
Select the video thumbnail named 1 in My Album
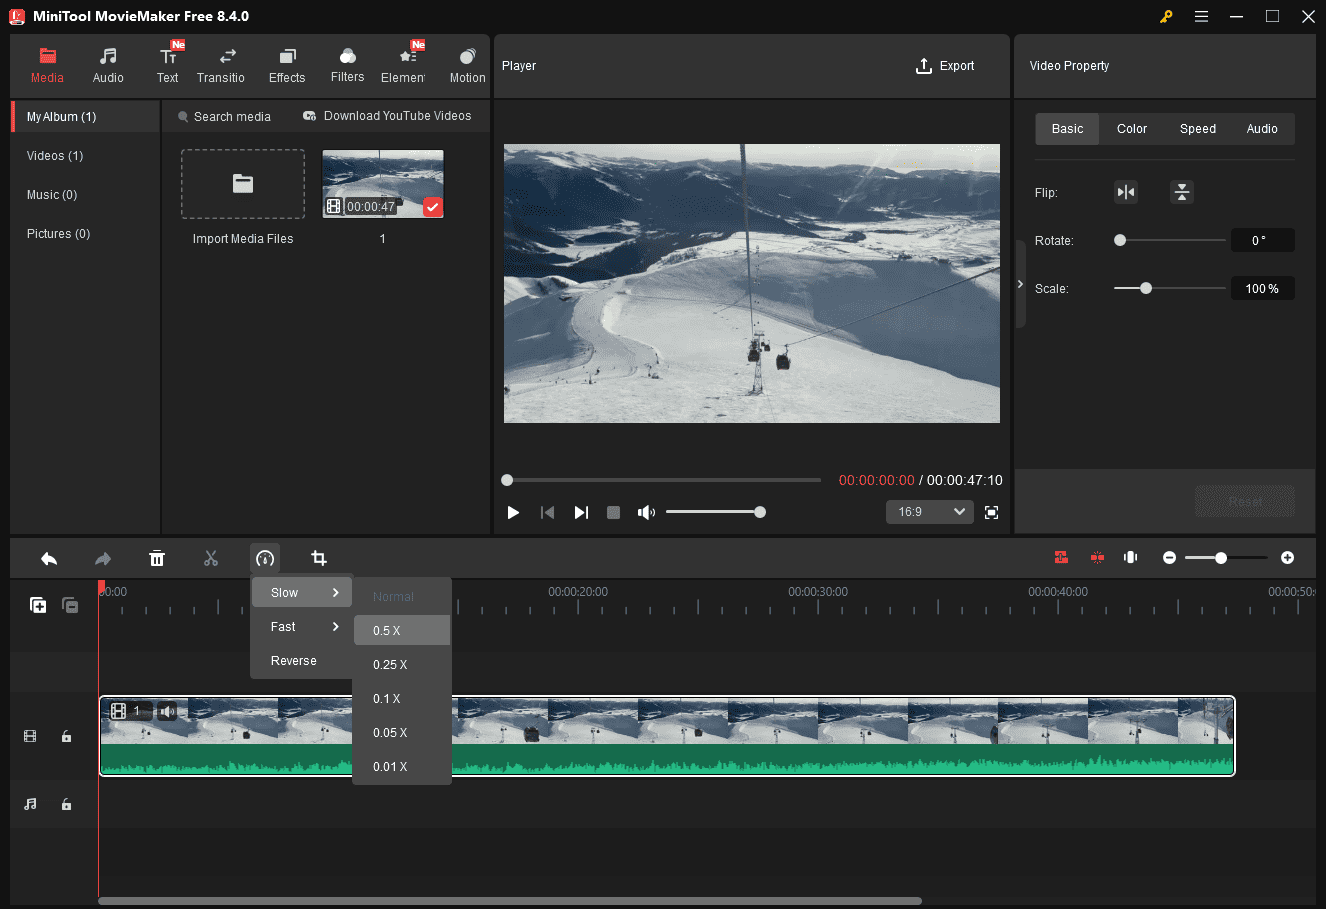pos(382,182)
